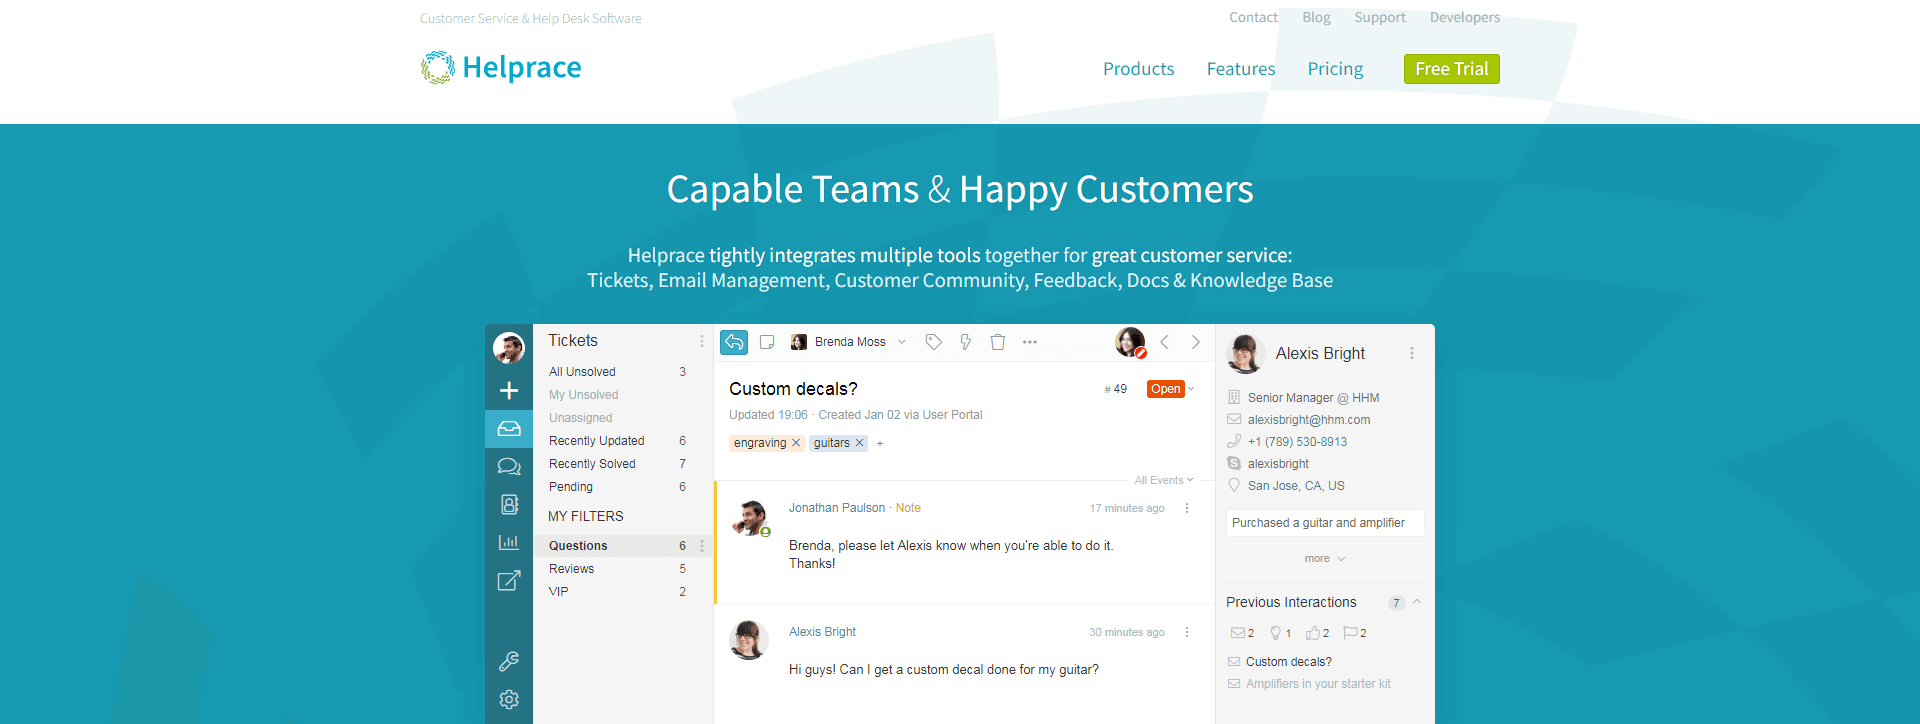Click the external link pencil icon in sidebar
The height and width of the screenshot is (724, 1920).
click(x=509, y=580)
